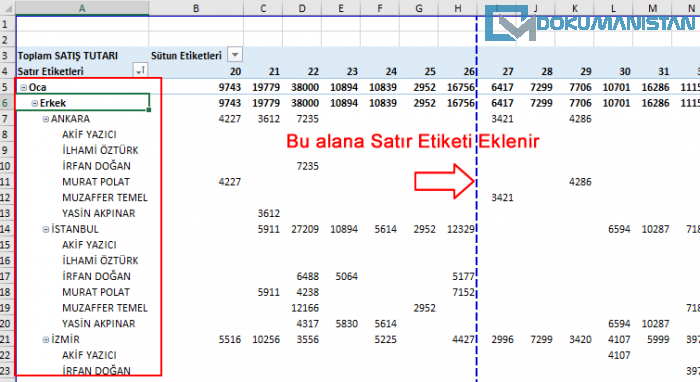Click value 5830 in row 20
Screen dimensions: 700x382
click(346, 324)
